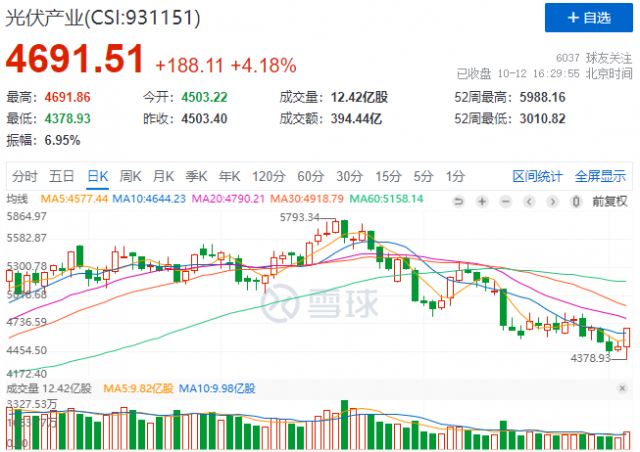
Task: Choose the 季K quarterly chart tab
Action: tap(198, 176)
